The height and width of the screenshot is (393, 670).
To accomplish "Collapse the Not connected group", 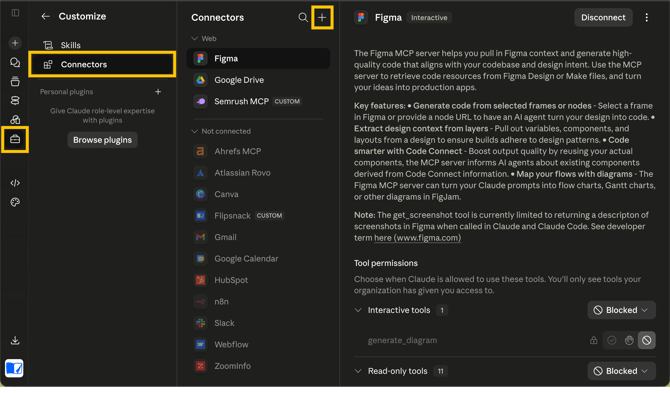I will click(x=194, y=131).
